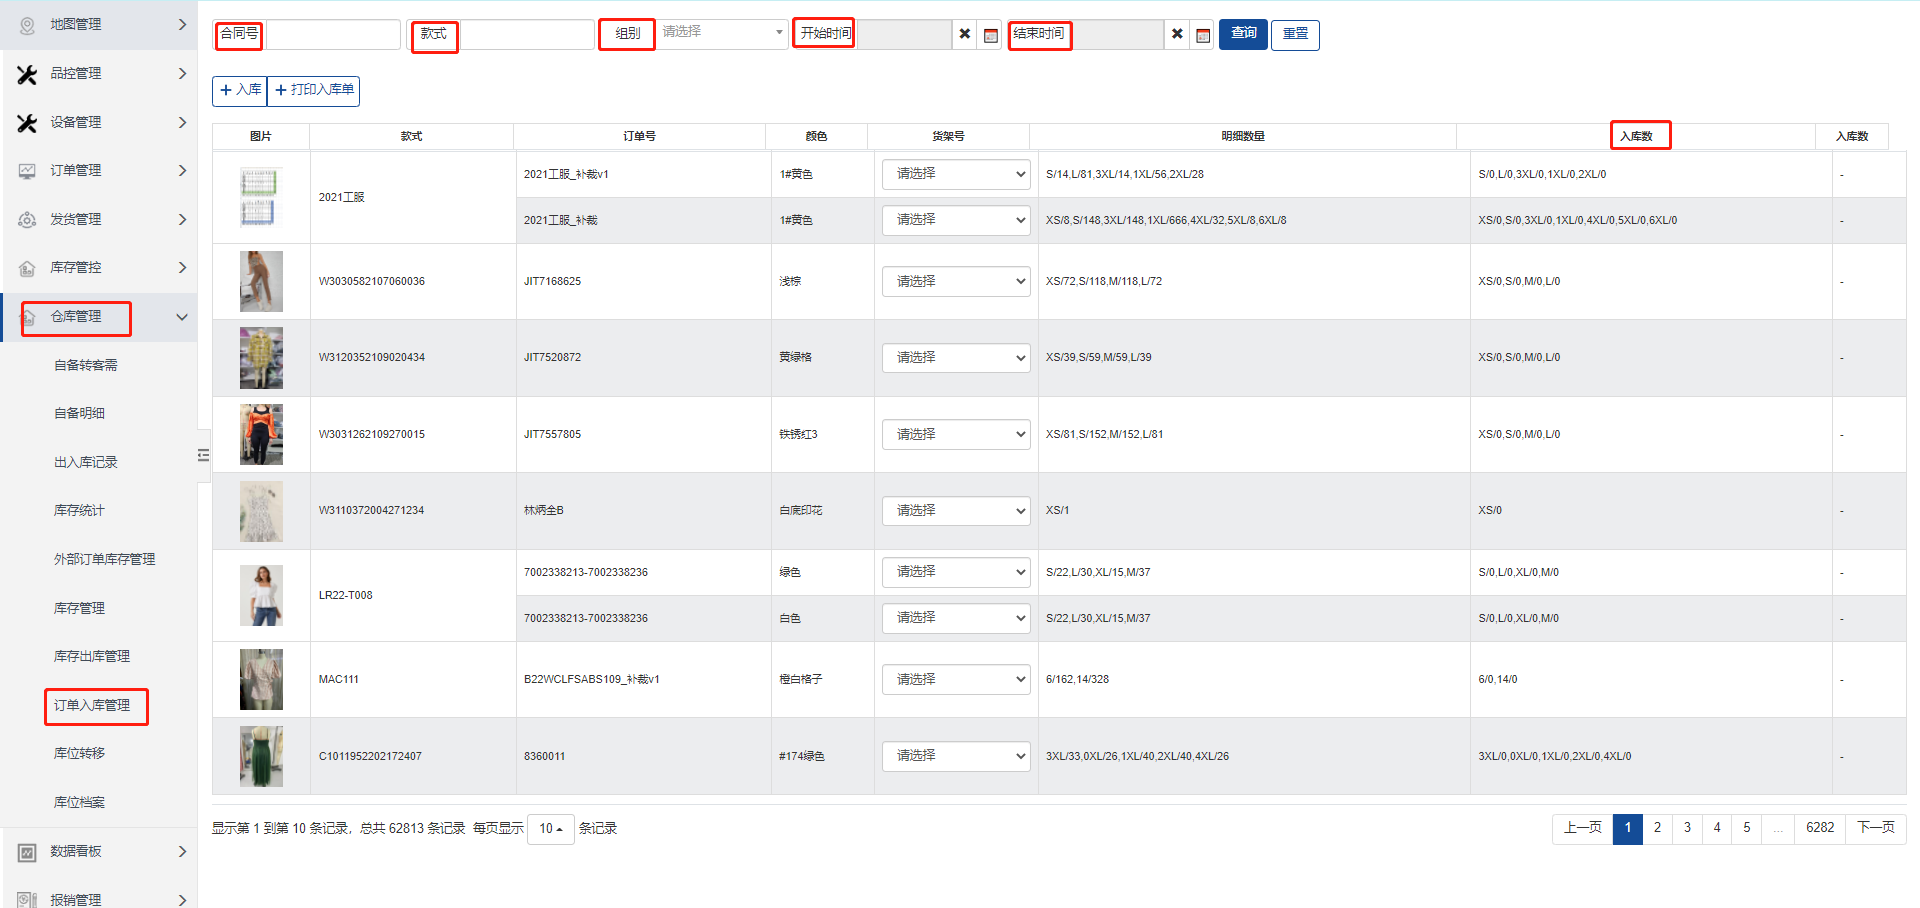Click the 数据看板 chart icon
The image size is (1920, 908).
[27, 852]
